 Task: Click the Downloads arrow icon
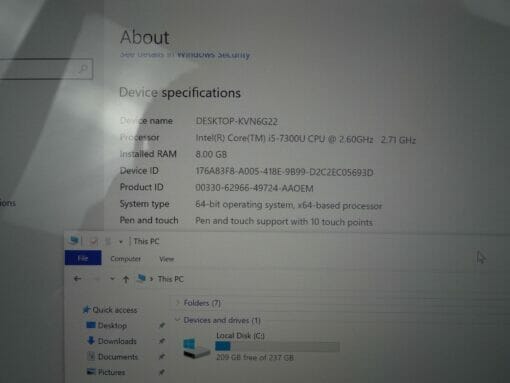coord(91,340)
